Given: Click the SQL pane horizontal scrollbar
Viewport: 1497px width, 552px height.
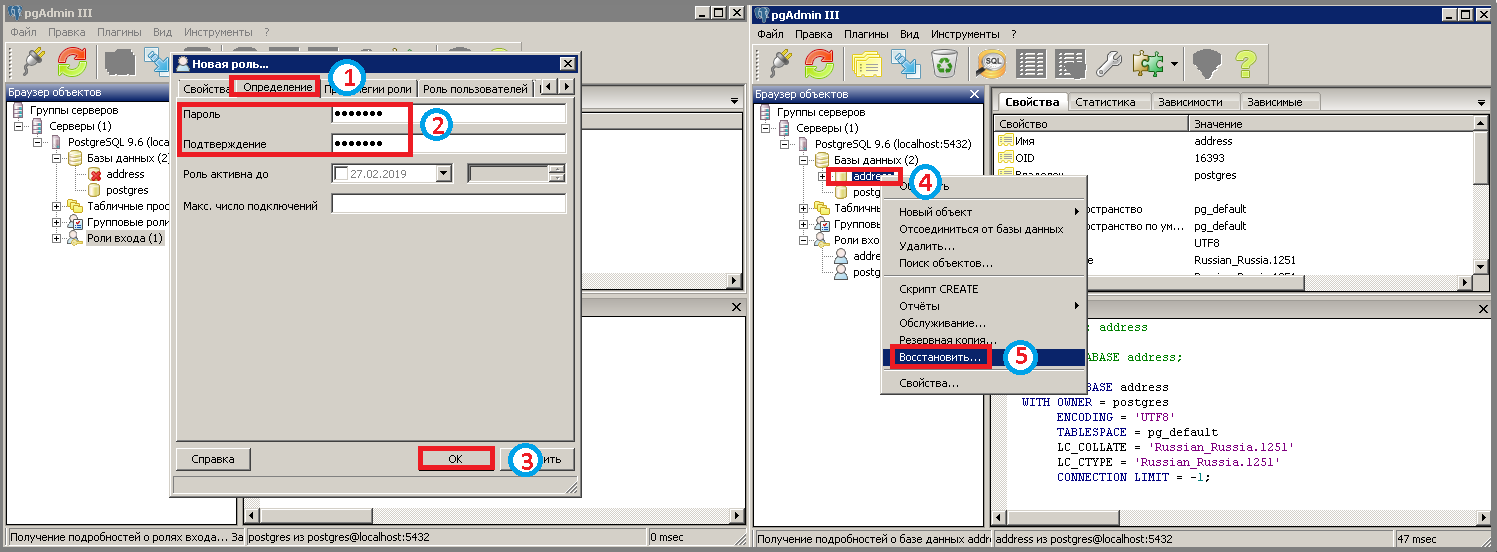Looking at the screenshot, I should 1237,520.
